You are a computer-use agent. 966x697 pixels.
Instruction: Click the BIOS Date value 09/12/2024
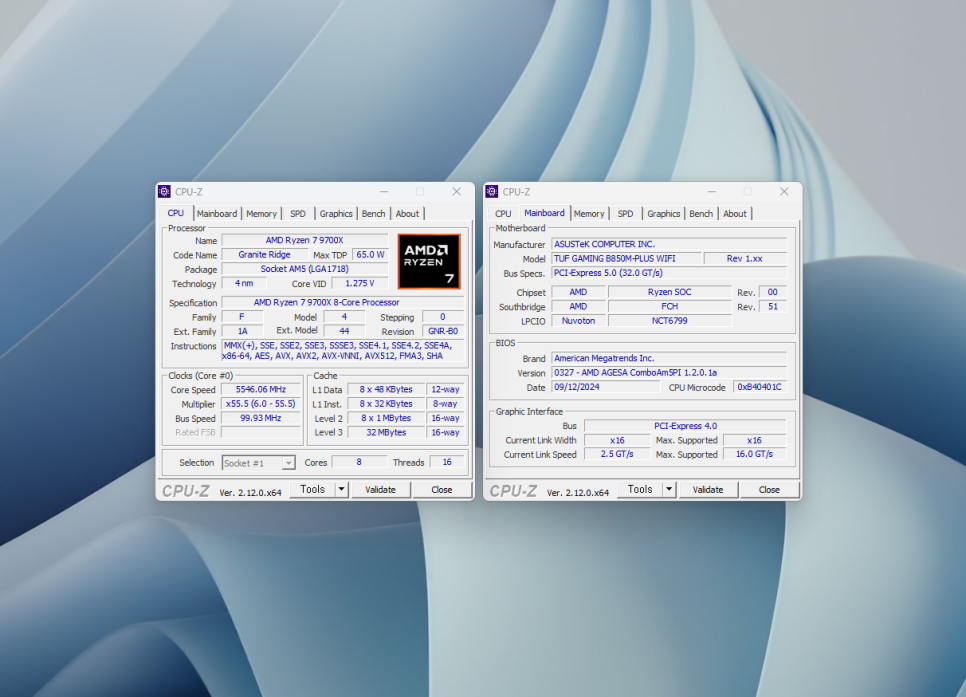(606, 387)
